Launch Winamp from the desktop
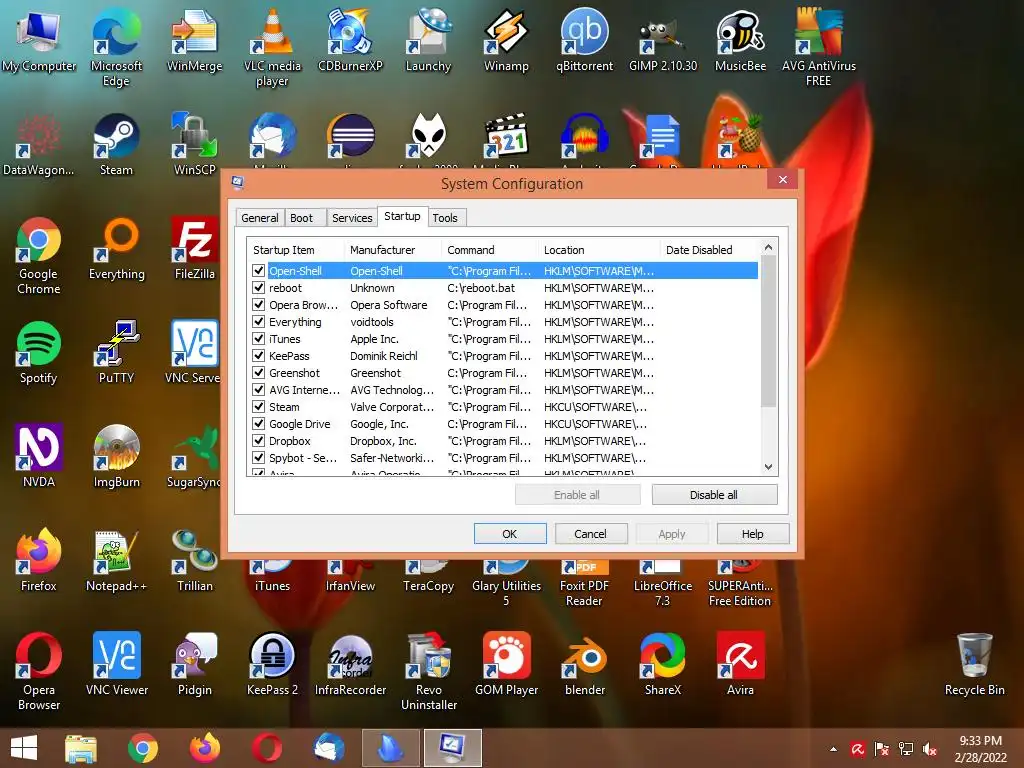The image size is (1024, 768). (x=506, y=39)
